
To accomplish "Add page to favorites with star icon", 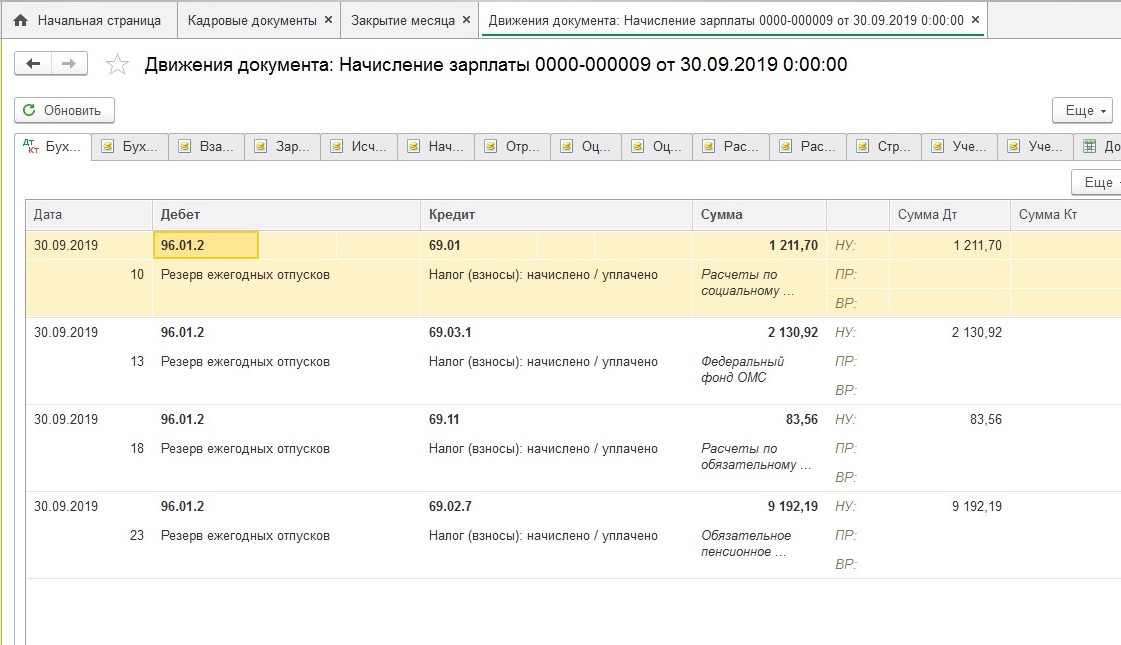I will 118,65.
